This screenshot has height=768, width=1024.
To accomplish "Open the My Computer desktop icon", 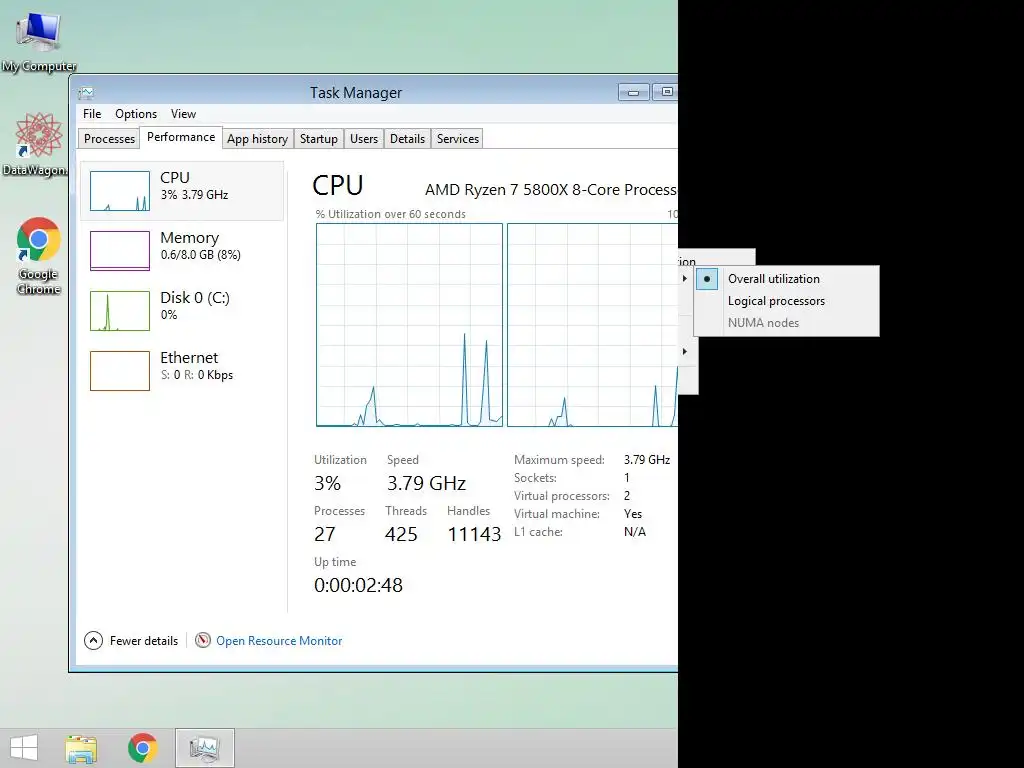I will (39, 40).
